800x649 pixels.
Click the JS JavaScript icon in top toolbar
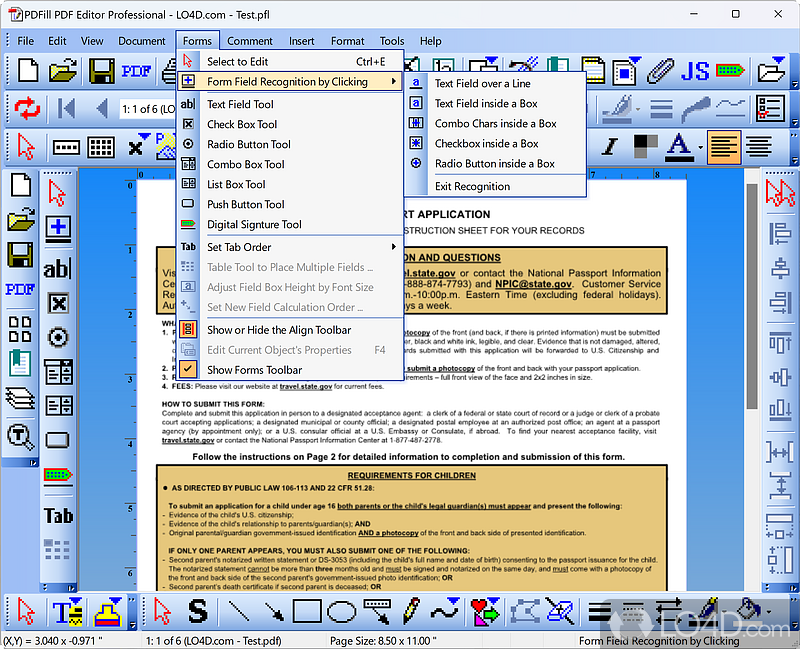coord(695,71)
